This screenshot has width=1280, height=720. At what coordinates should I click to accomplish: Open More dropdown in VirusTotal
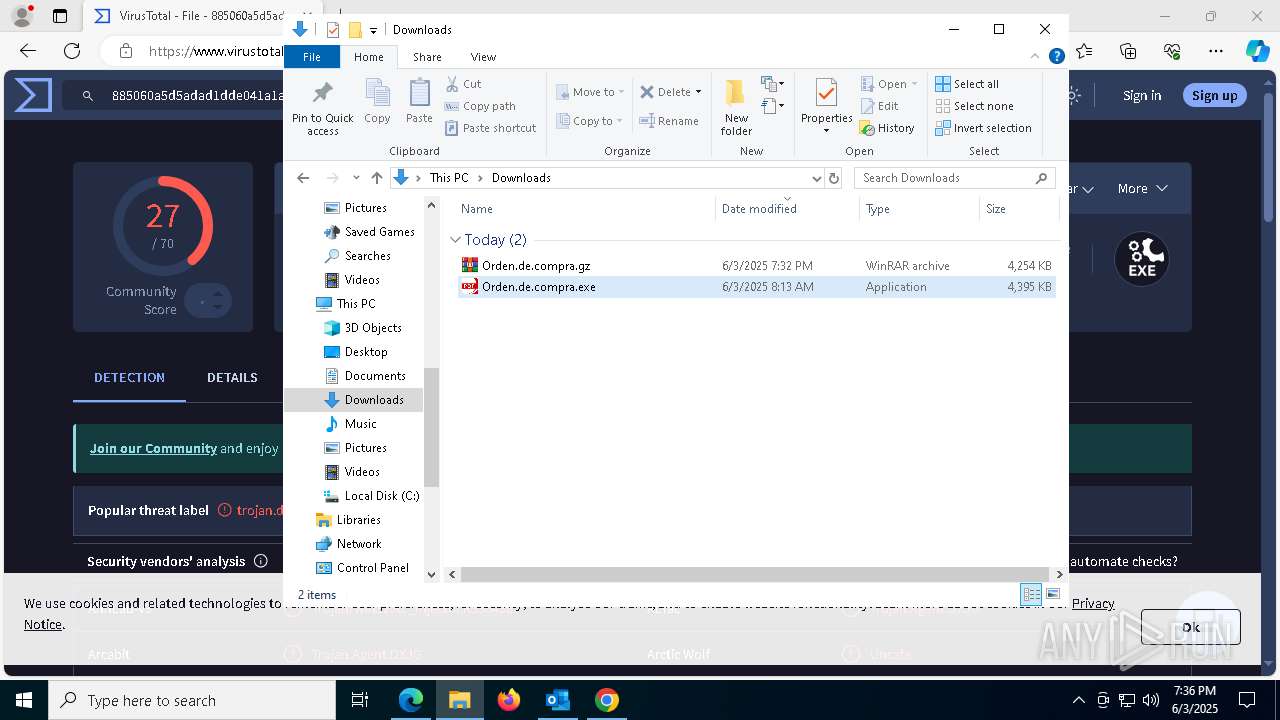pyautogui.click(x=1143, y=188)
